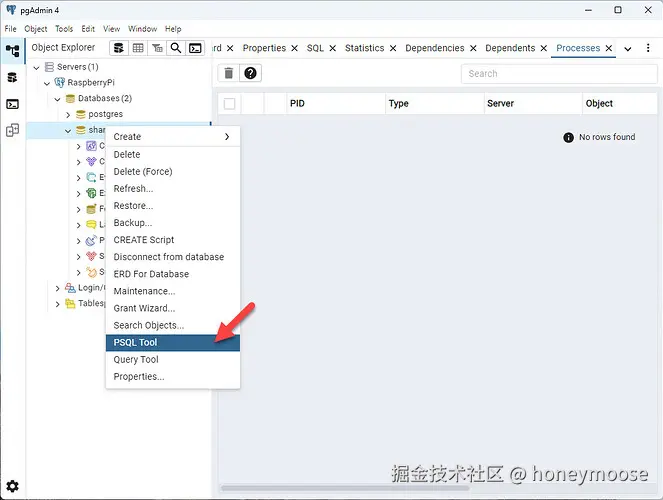
Task: Open the schema diff icon in left sidebar
Action: point(12,130)
